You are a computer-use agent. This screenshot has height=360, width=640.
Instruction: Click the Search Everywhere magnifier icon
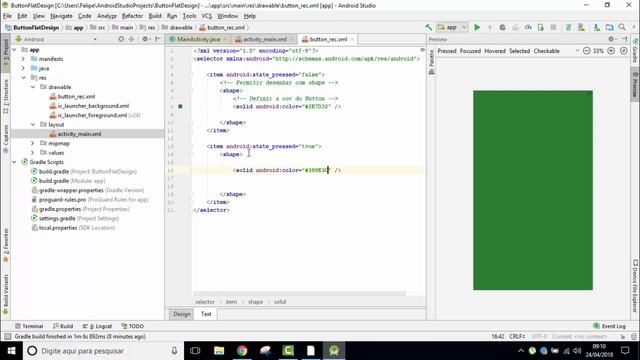tap(622, 27)
